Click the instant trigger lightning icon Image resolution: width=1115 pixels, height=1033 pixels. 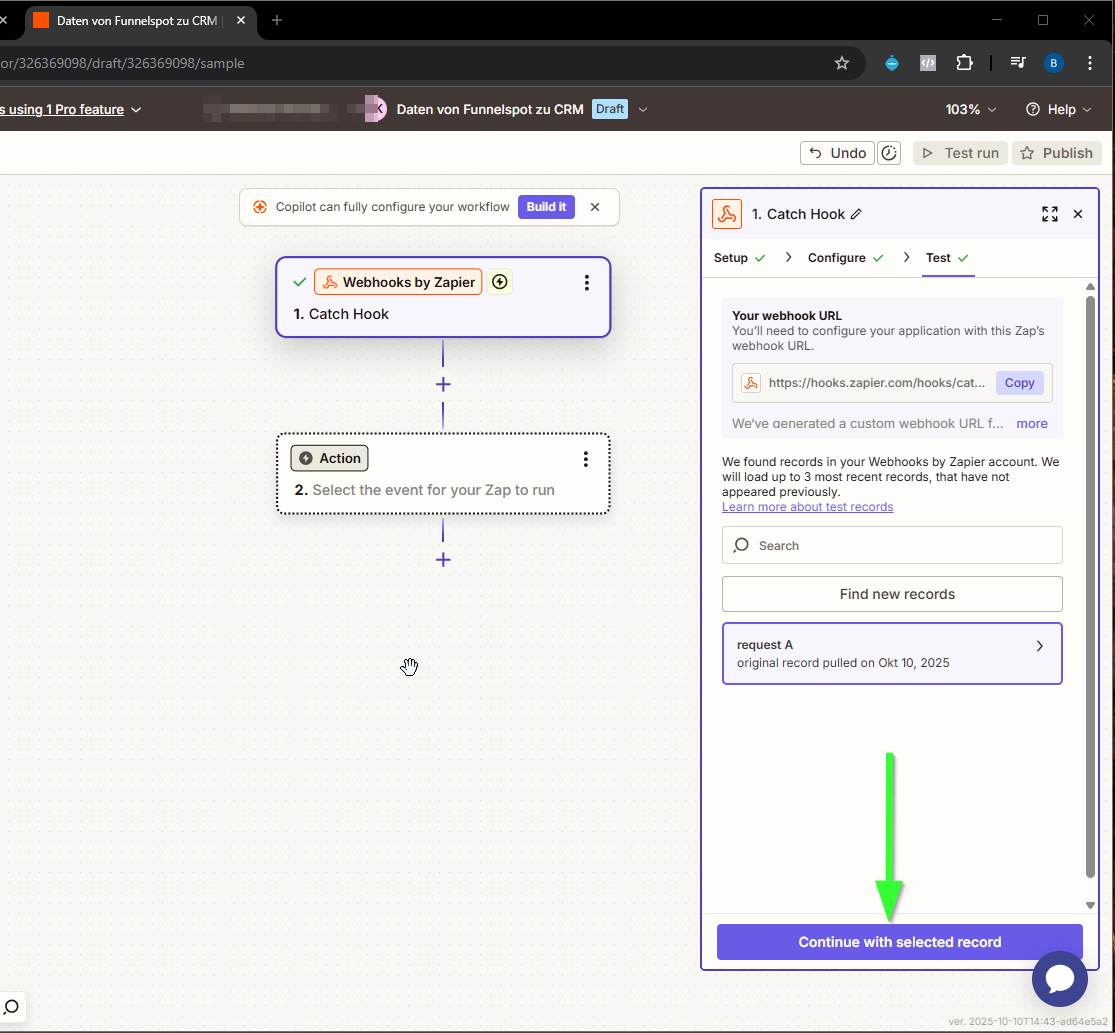(500, 282)
